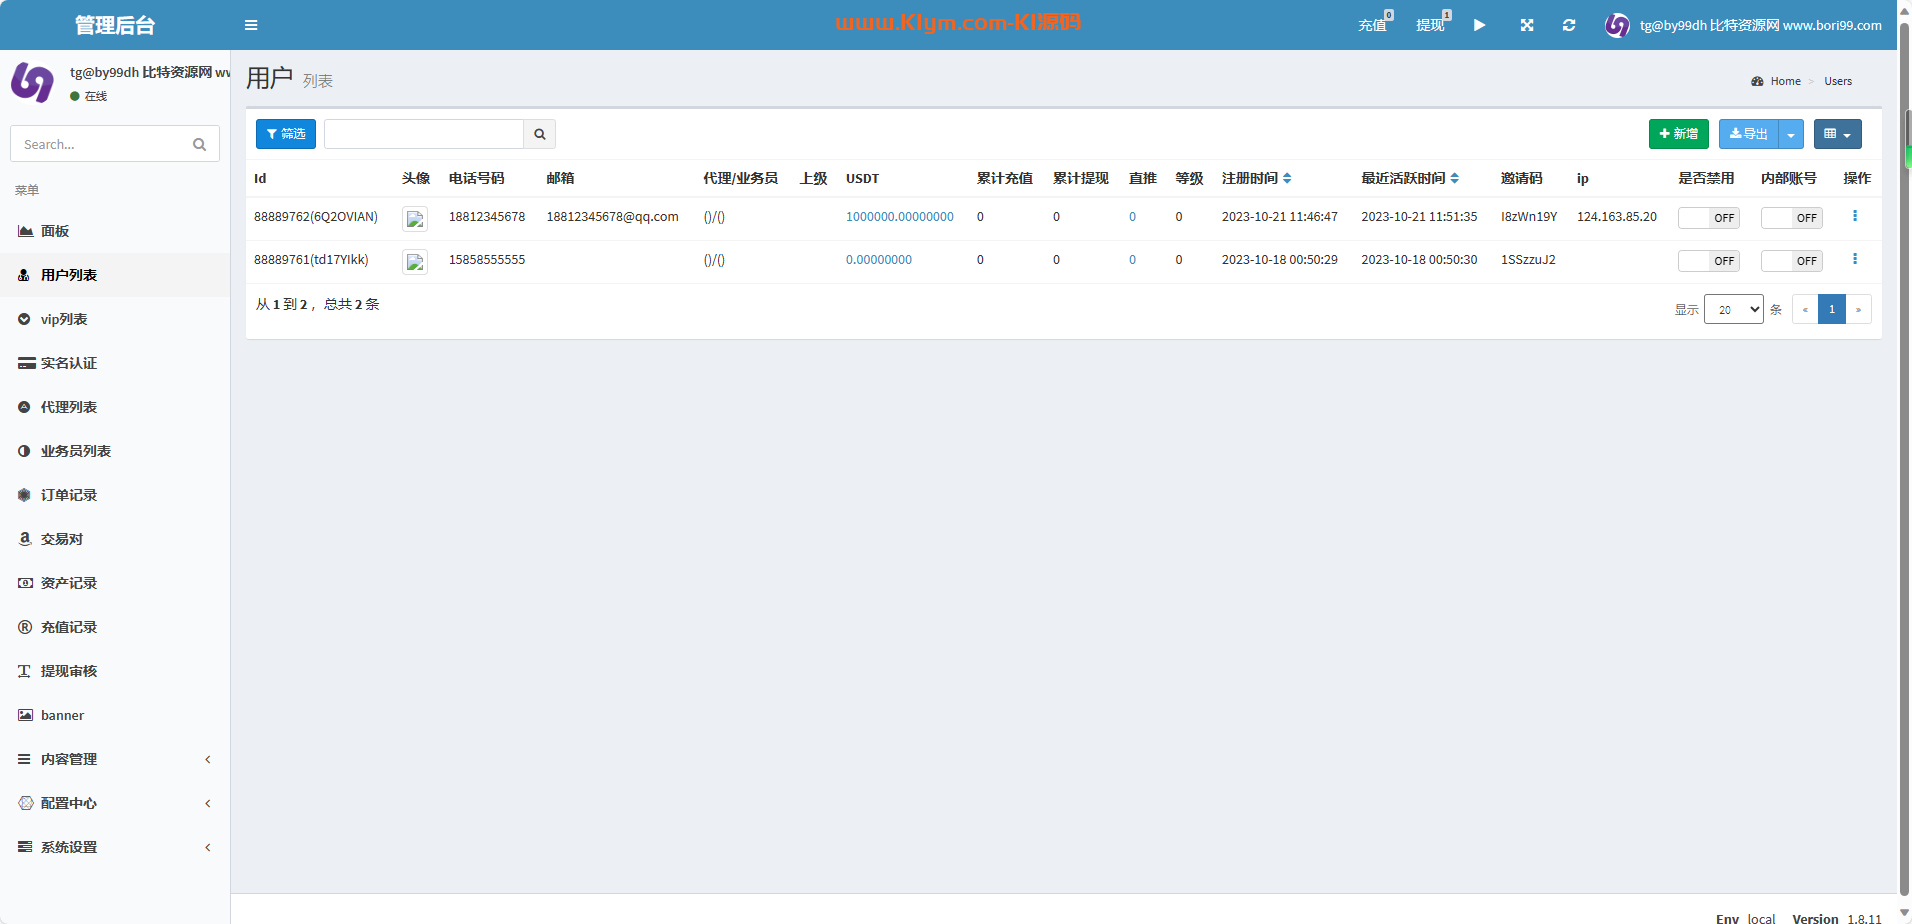Toggle 内部账号 switch for user 88889762
The width and height of the screenshot is (1912, 924).
click(x=1791, y=218)
